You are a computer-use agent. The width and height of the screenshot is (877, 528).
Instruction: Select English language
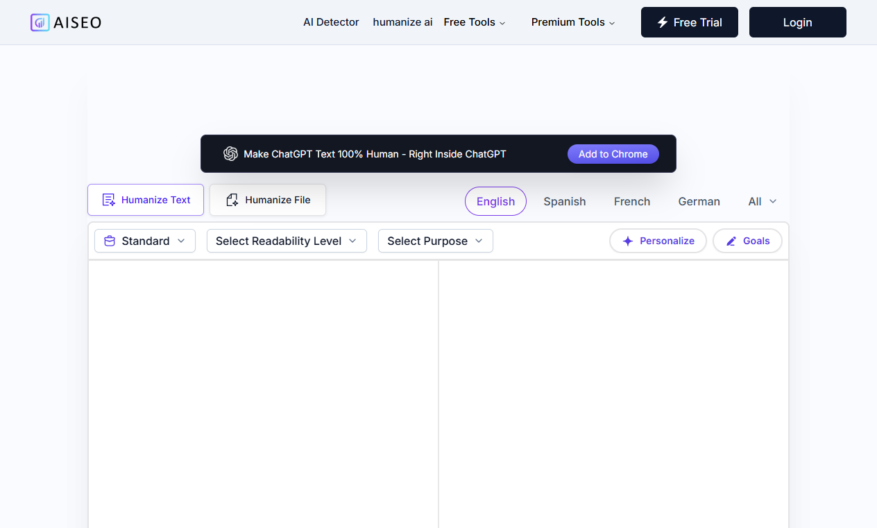point(496,201)
